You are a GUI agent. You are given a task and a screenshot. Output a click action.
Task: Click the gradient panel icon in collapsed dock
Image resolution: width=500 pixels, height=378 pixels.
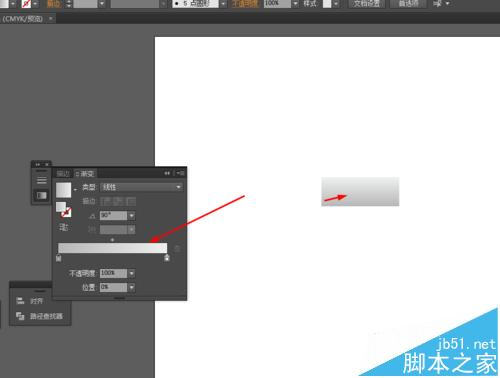click(x=42, y=195)
